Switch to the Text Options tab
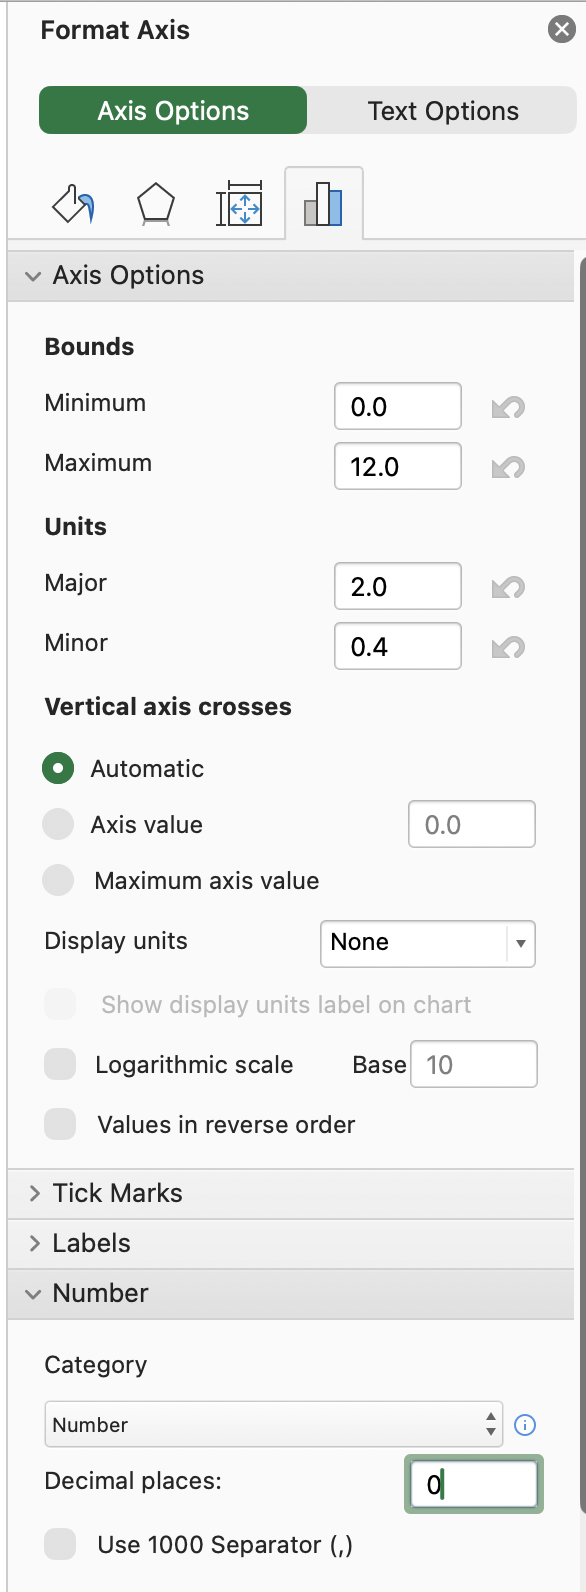The height and width of the screenshot is (1592, 586). pos(443,110)
